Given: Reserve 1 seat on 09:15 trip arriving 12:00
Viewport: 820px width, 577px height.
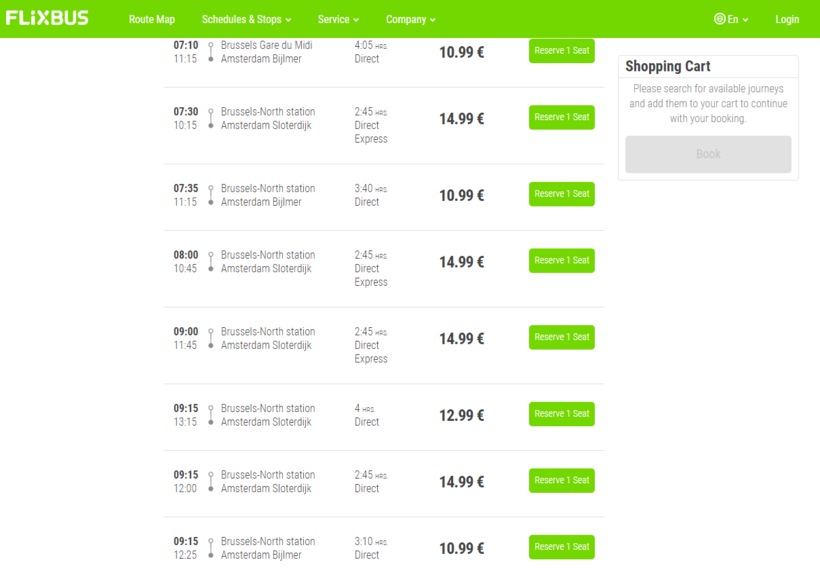Looking at the screenshot, I should click(562, 480).
